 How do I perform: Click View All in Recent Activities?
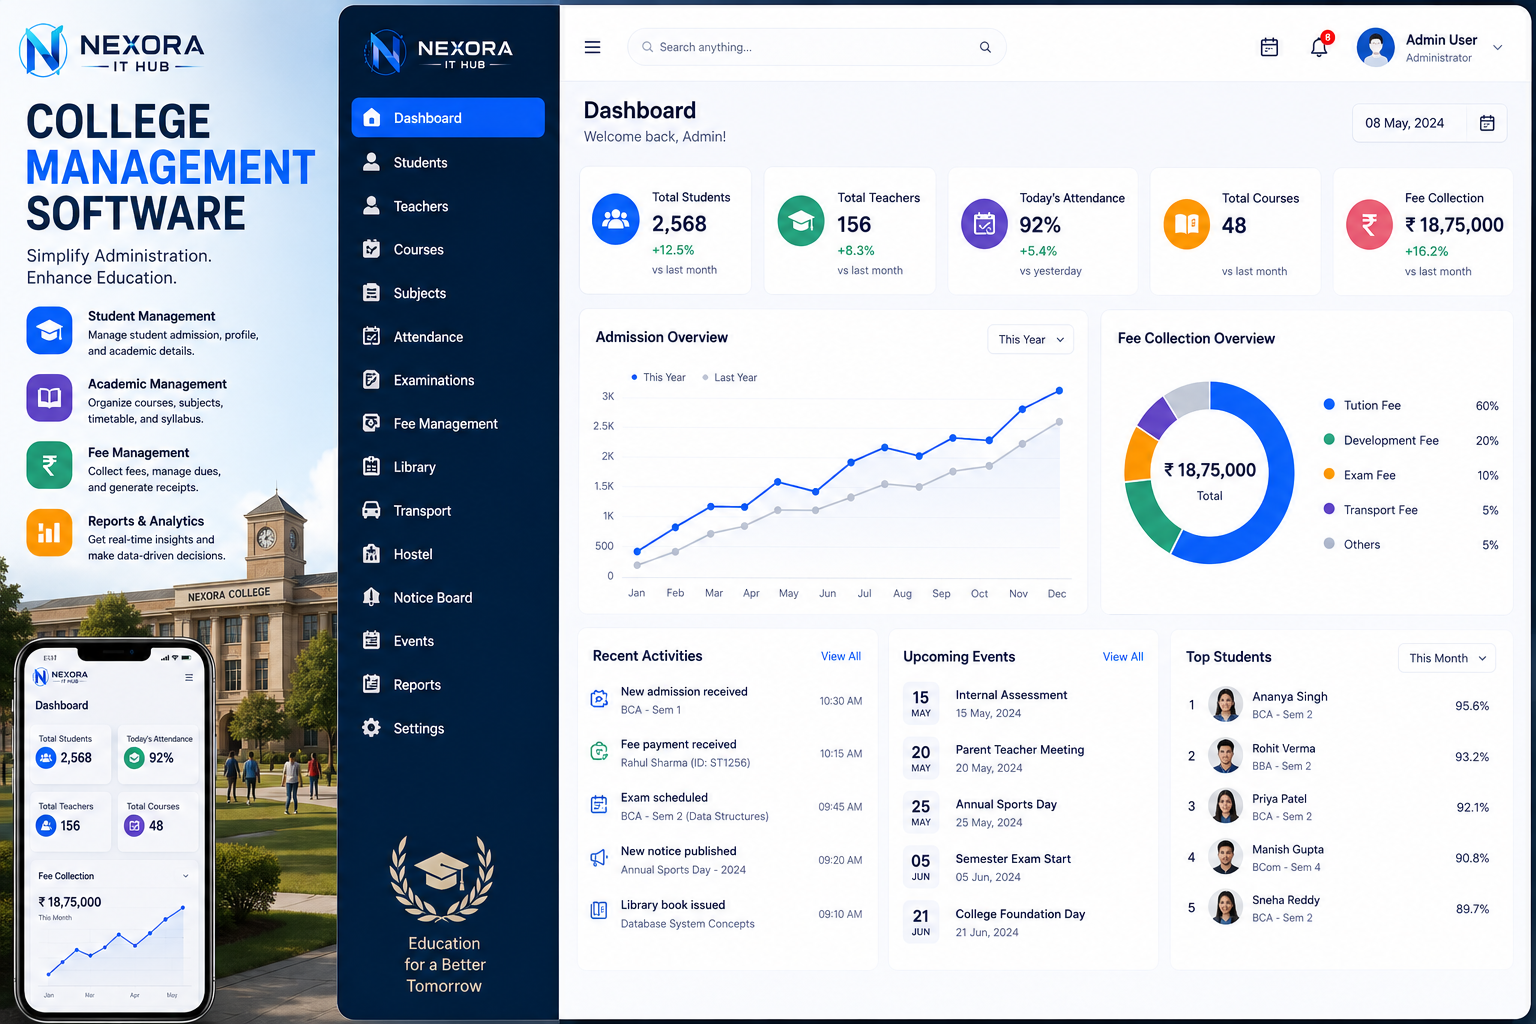(841, 657)
